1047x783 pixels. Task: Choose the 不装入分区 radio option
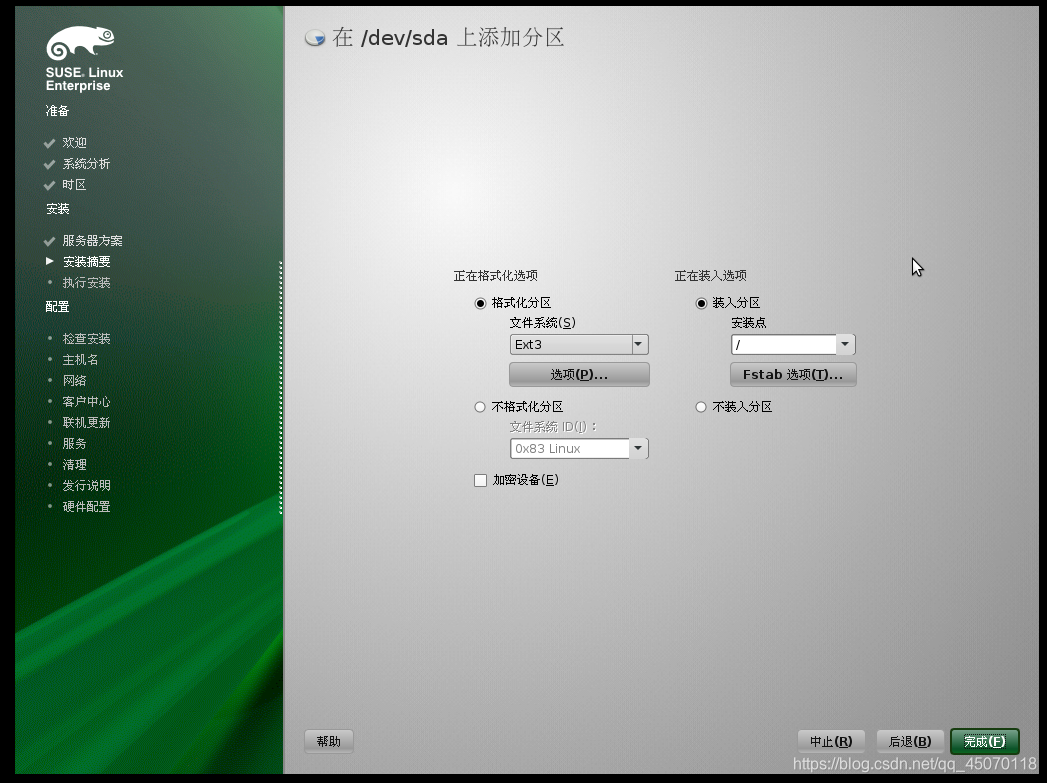tap(701, 407)
